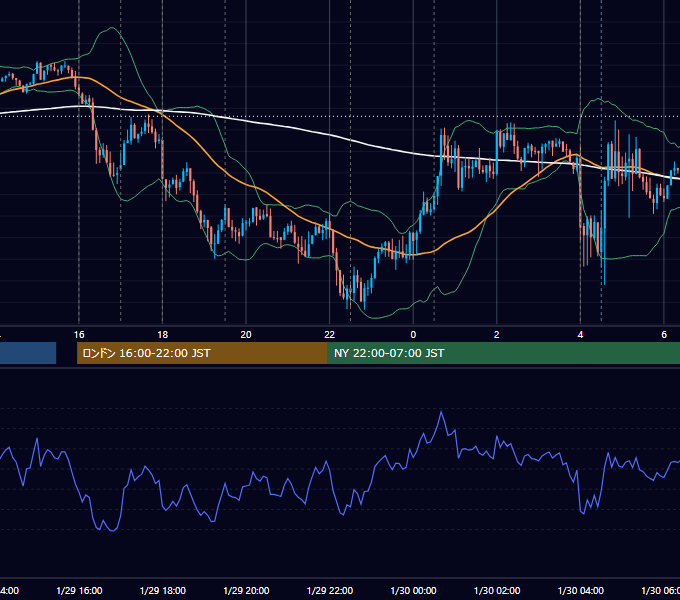Image resolution: width=680 pixels, height=600 pixels.
Task: Click the 16 hour label on price chart axis
Action: pos(79,334)
